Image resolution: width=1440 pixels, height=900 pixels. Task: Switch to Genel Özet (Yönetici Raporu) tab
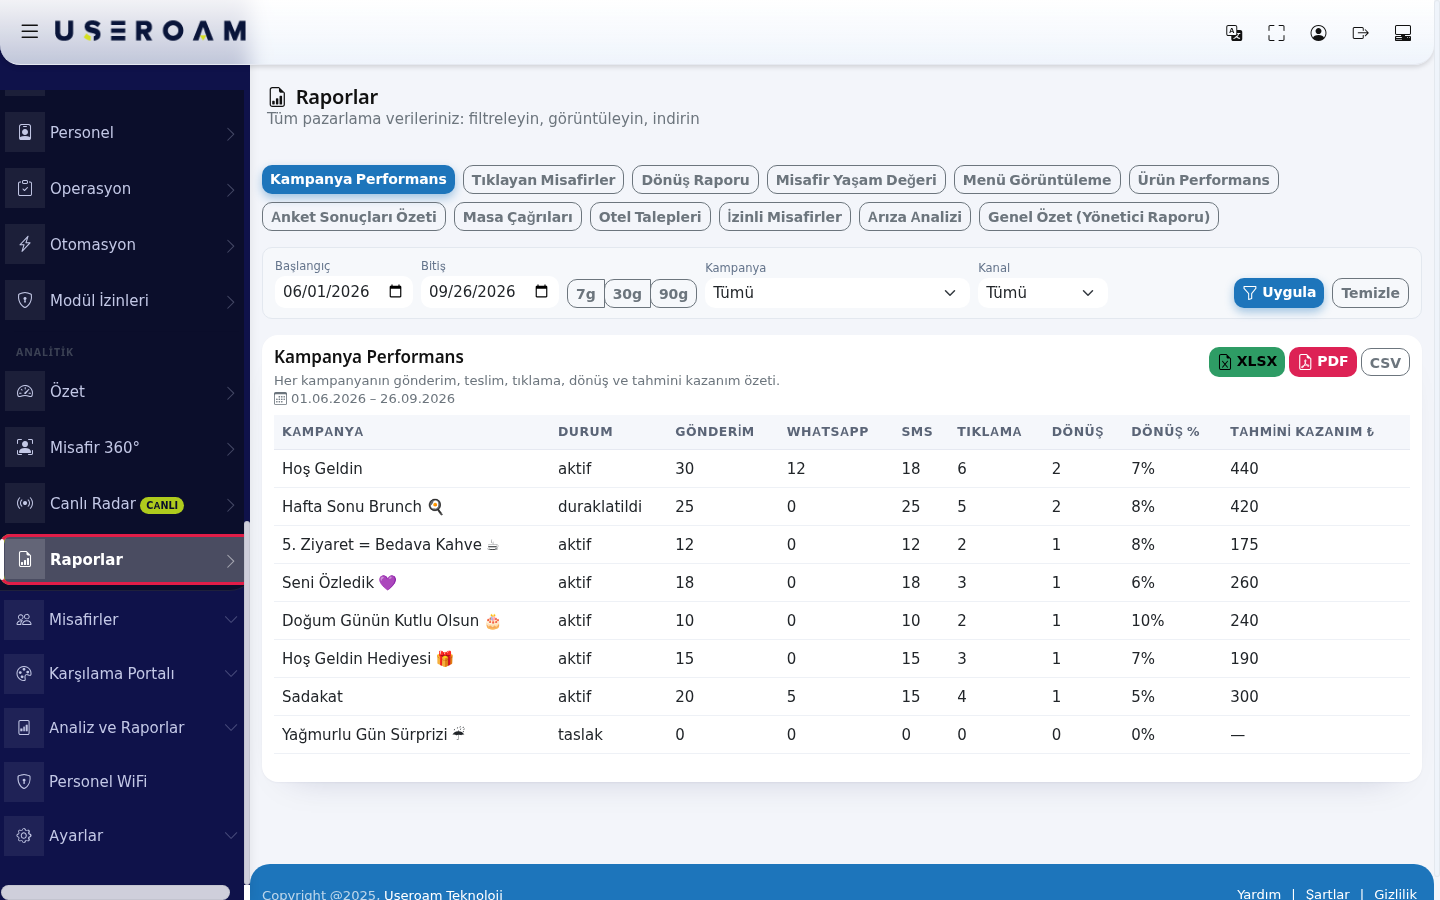pyautogui.click(x=1099, y=217)
